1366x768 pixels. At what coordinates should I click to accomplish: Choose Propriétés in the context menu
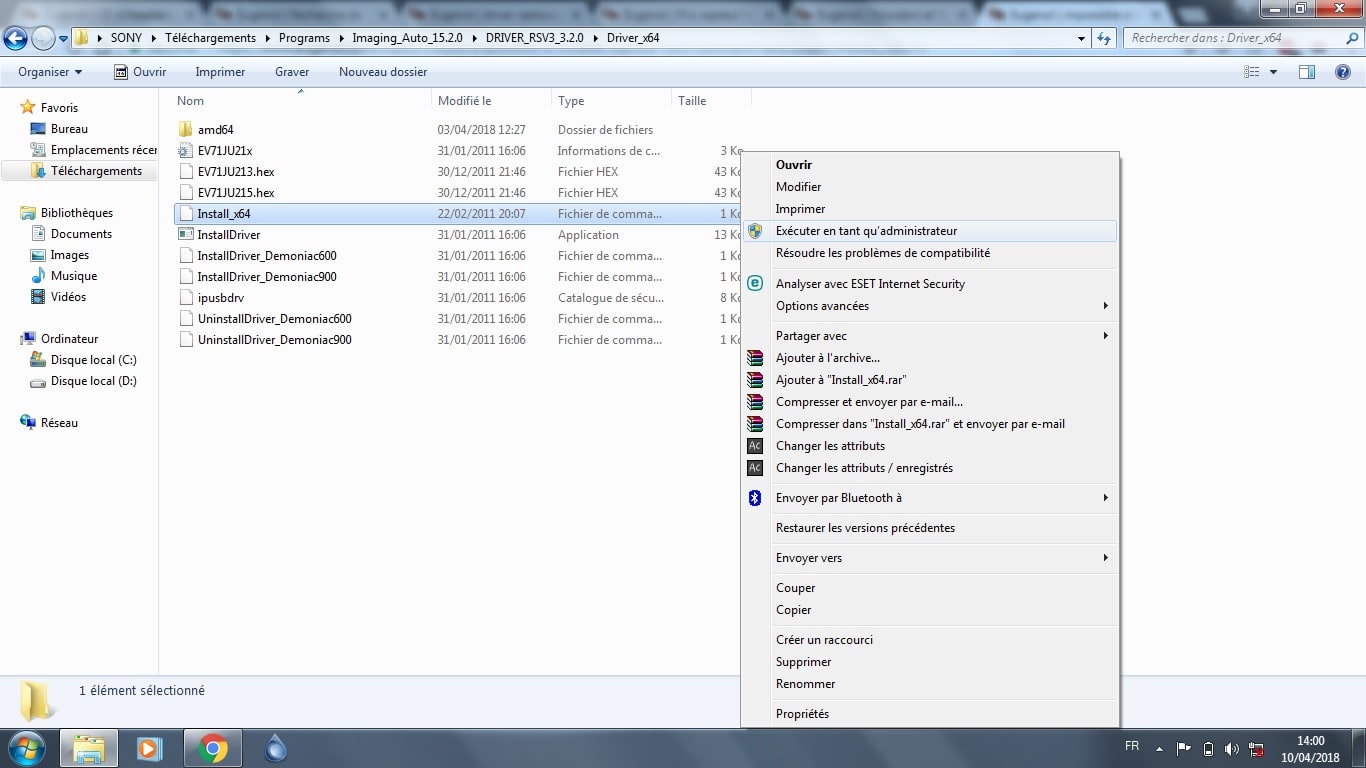pos(802,714)
